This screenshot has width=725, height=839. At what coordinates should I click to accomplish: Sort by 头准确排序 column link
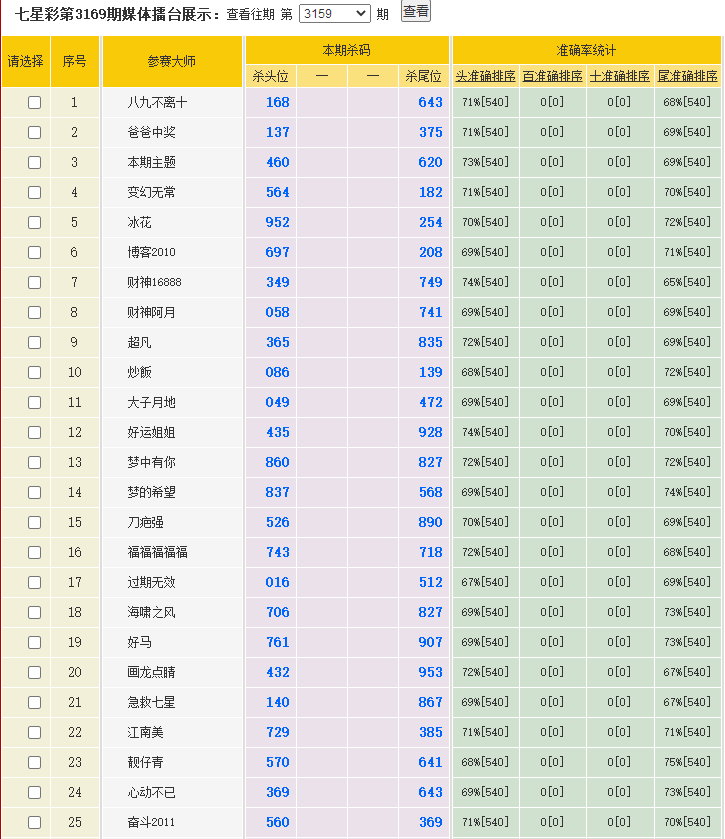(485, 76)
